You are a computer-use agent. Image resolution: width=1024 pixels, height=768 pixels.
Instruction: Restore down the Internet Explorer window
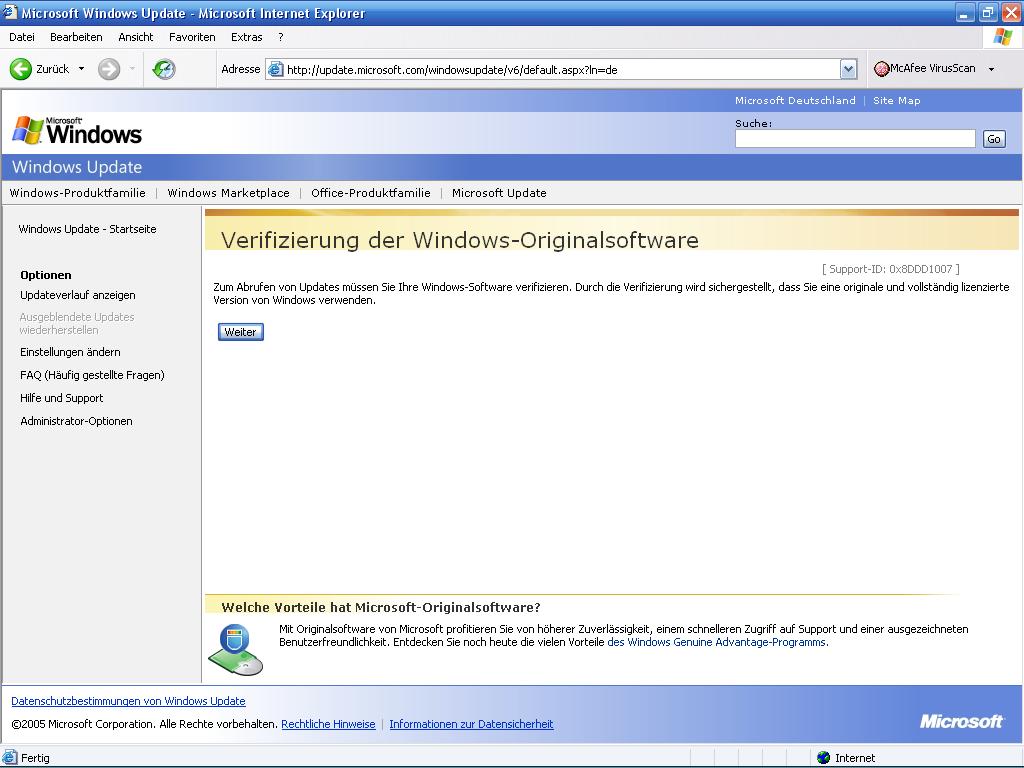[x=988, y=12]
